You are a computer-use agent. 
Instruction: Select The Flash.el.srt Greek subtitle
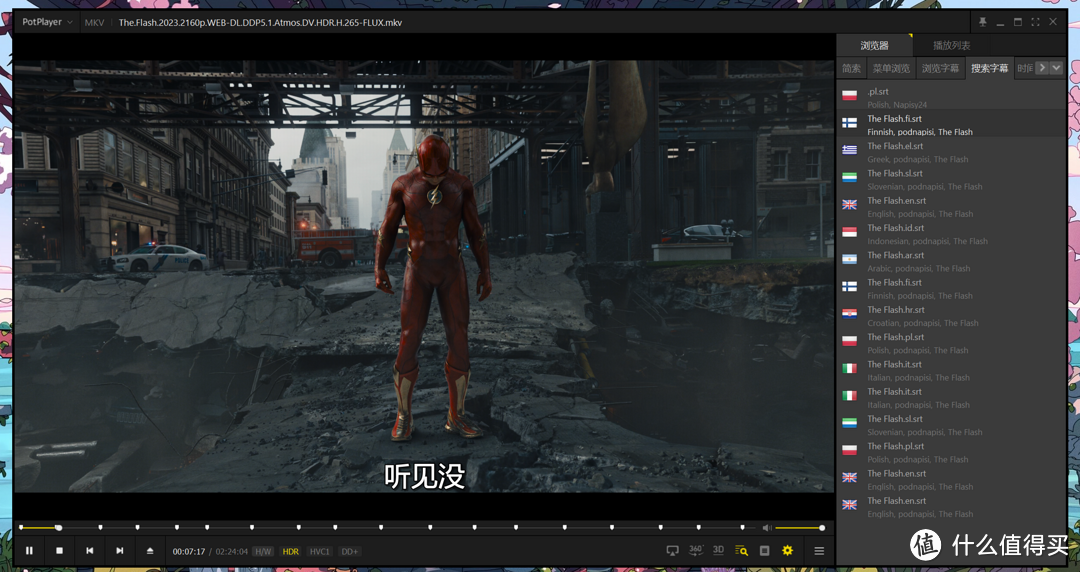pos(951,152)
